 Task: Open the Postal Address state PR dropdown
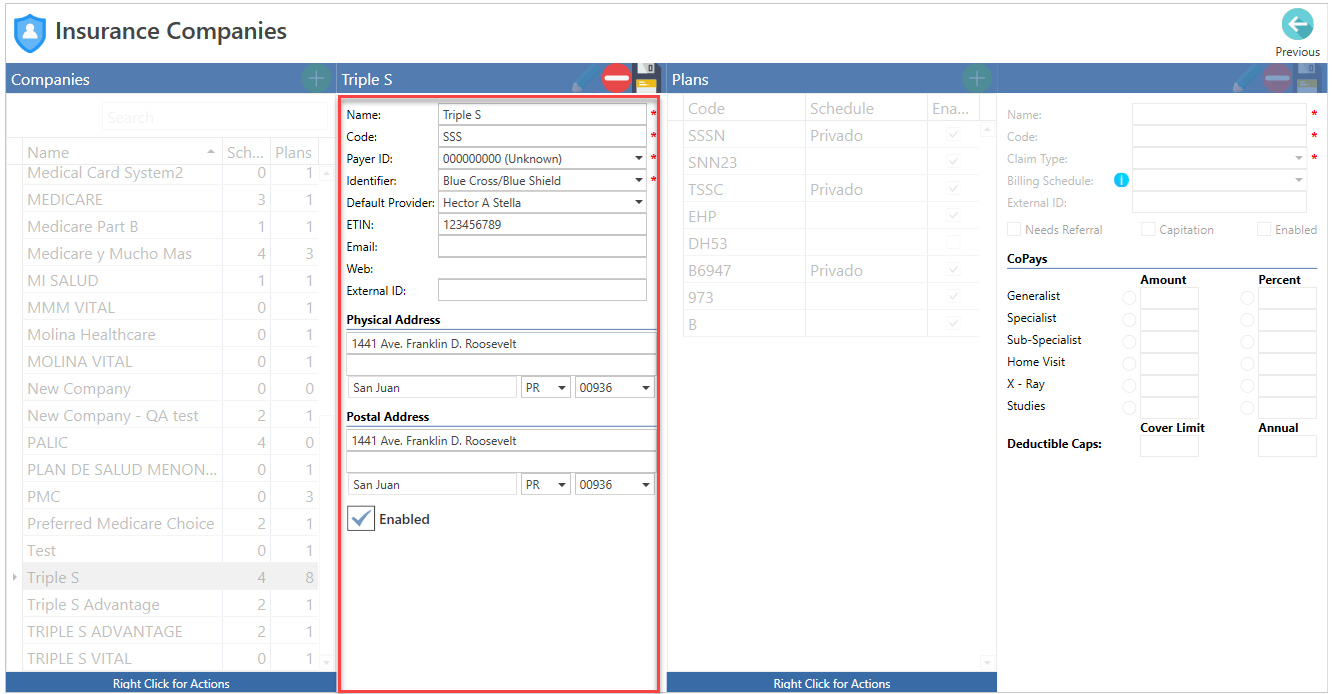coord(562,484)
